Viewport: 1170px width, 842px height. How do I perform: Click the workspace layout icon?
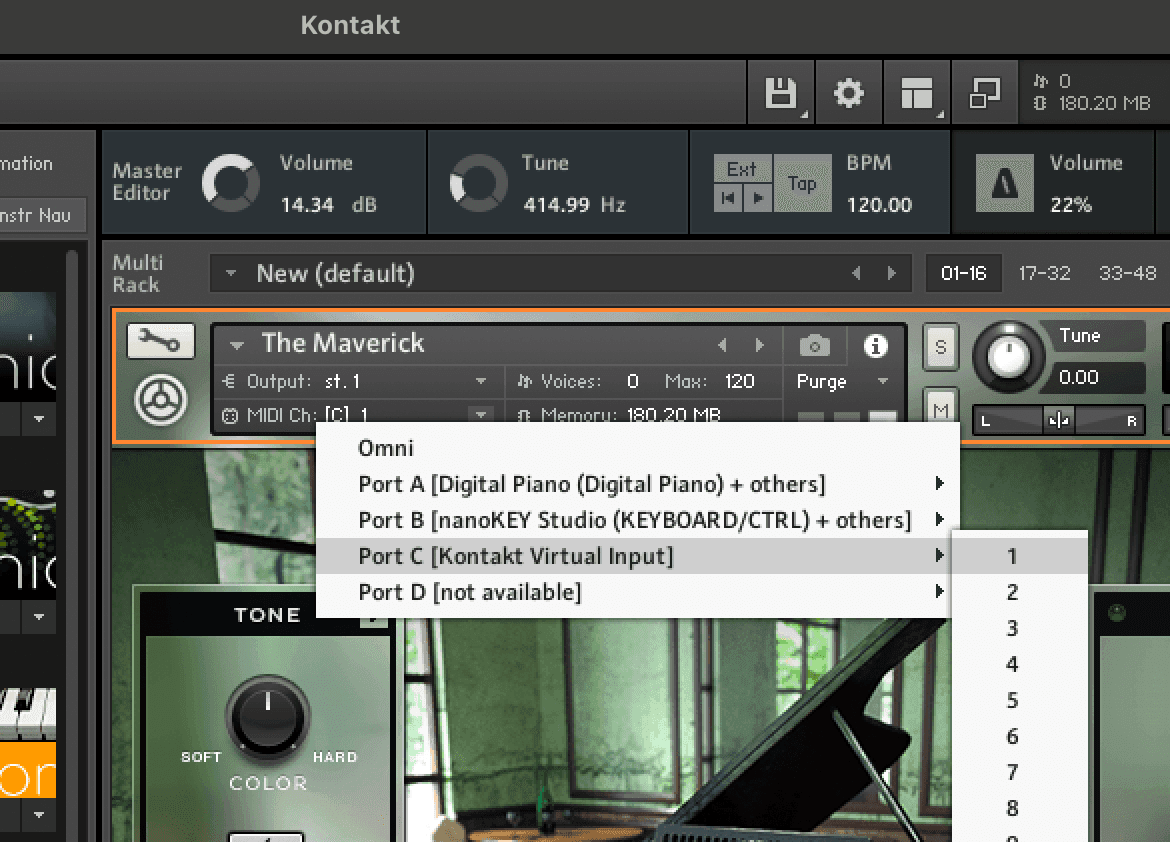[x=916, y=94]
